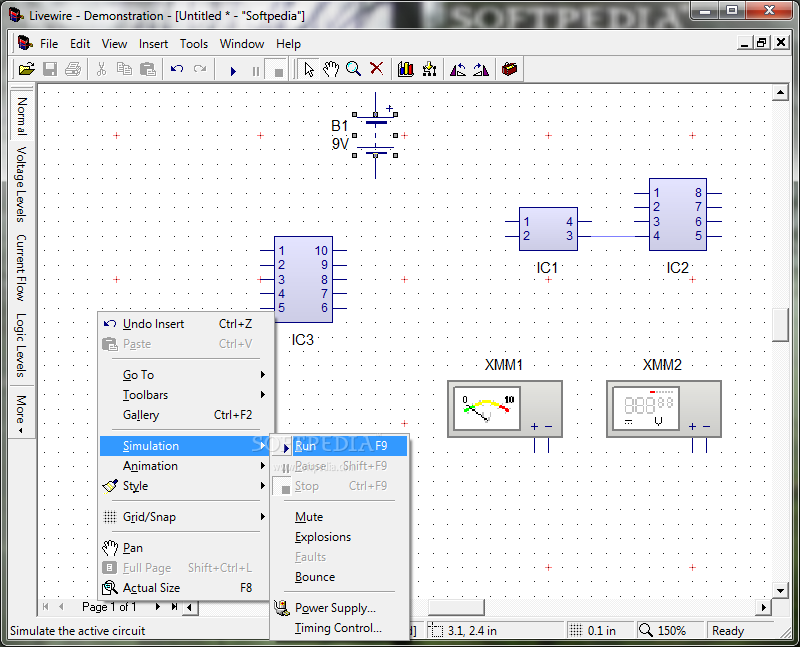Restore the inner document window
800x647 pixels.
pos(761,43)
